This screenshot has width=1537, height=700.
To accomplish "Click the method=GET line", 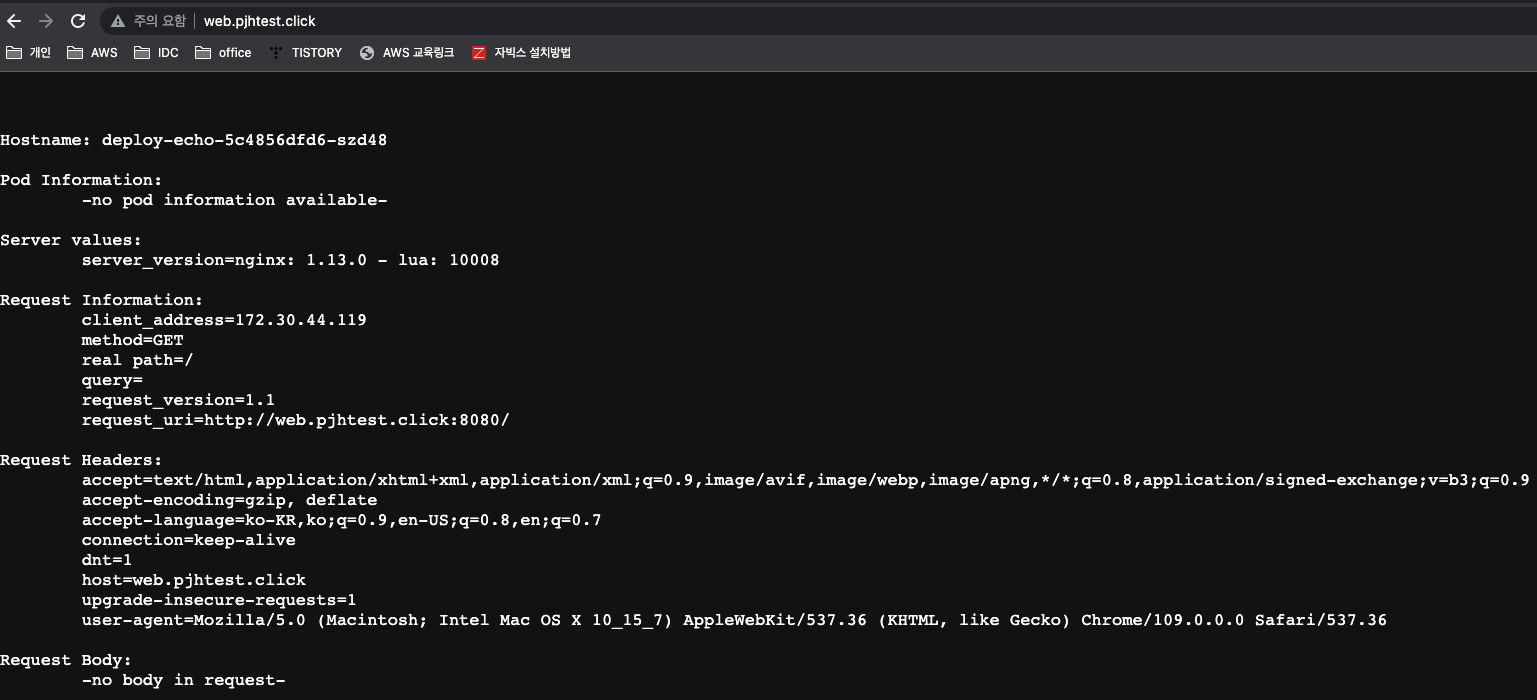I will tap(133, 340).
